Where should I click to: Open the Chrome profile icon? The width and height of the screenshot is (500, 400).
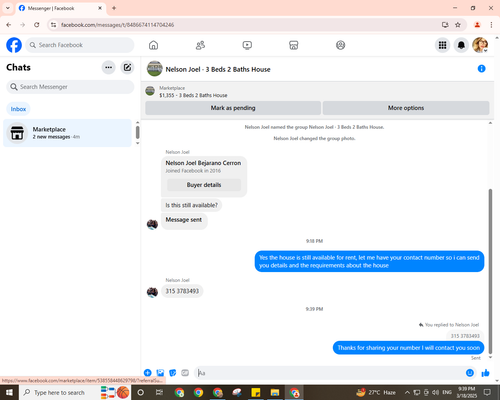pos(477,25)
